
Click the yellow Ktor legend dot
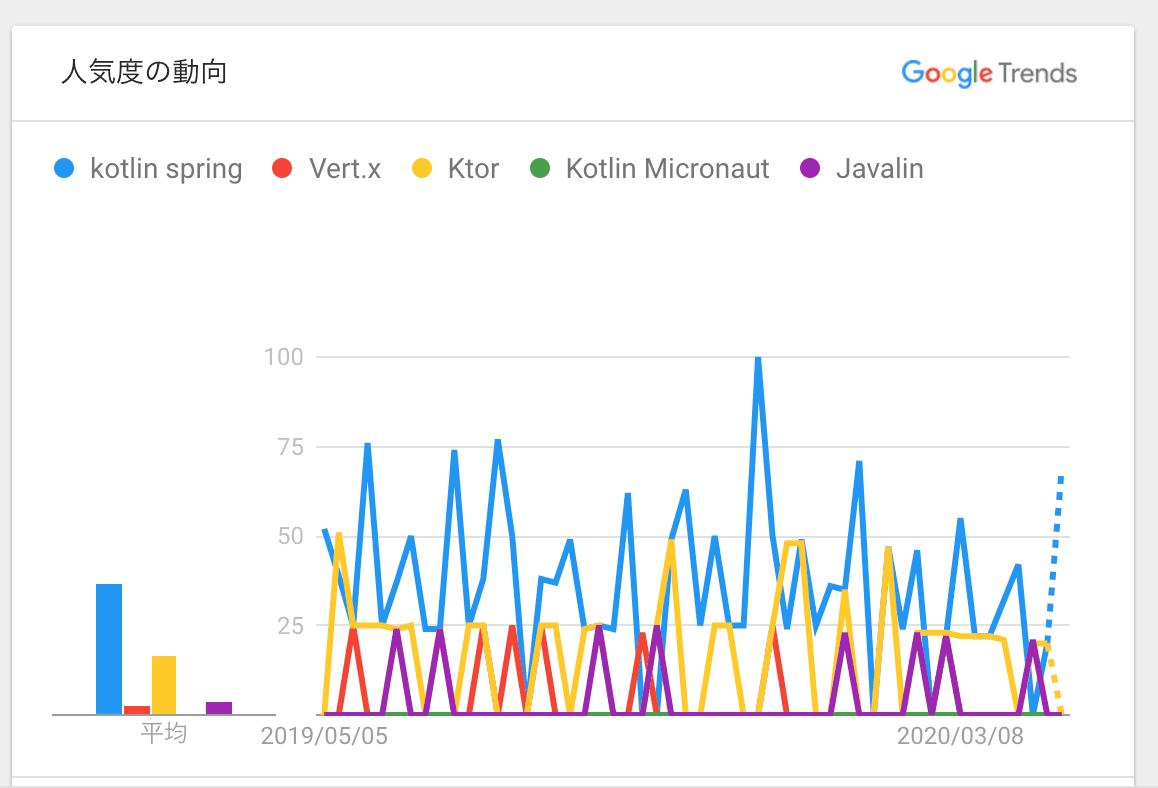tap(423, 169)
